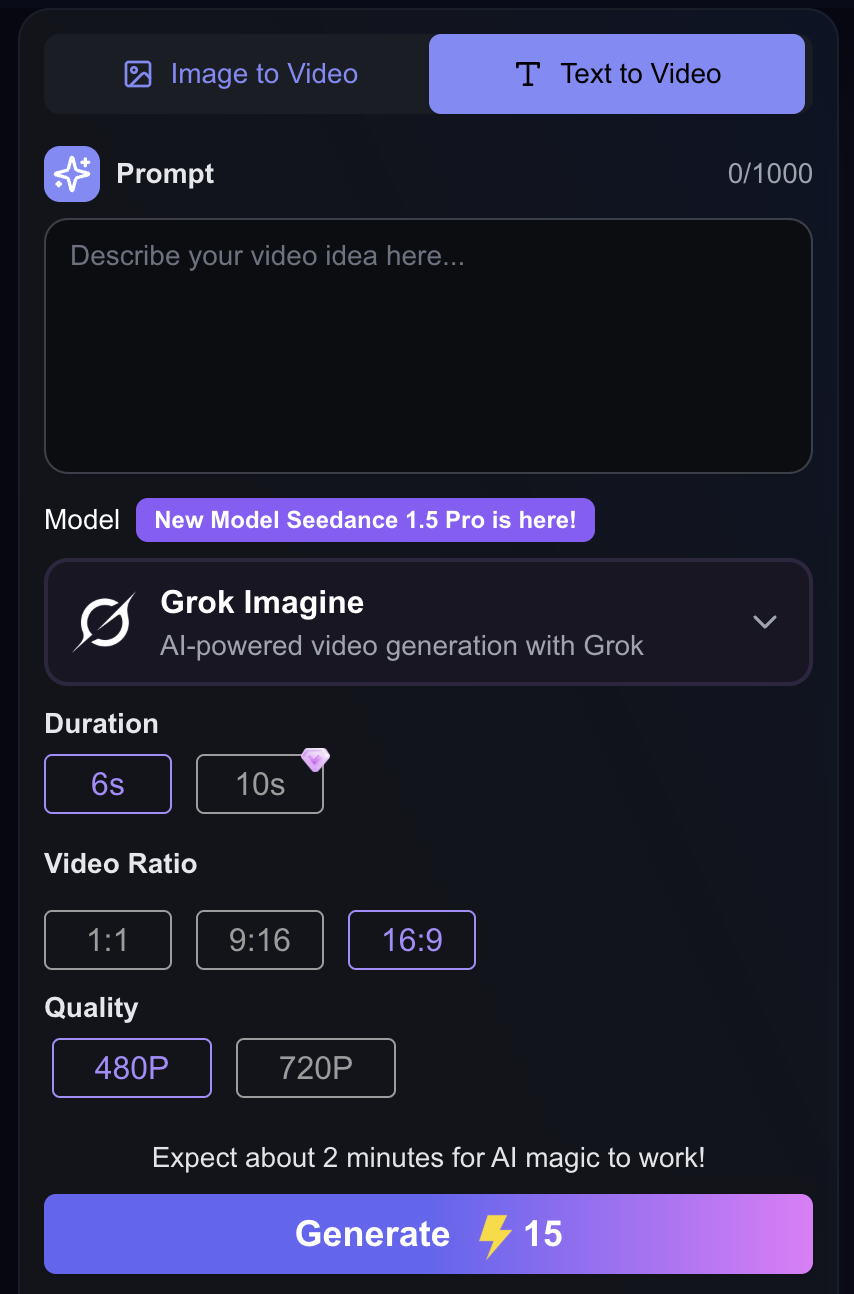Viewport: 854px width, 1294px height.
Task: Focus the video idea prompt text box
Action: coord(428,345)
